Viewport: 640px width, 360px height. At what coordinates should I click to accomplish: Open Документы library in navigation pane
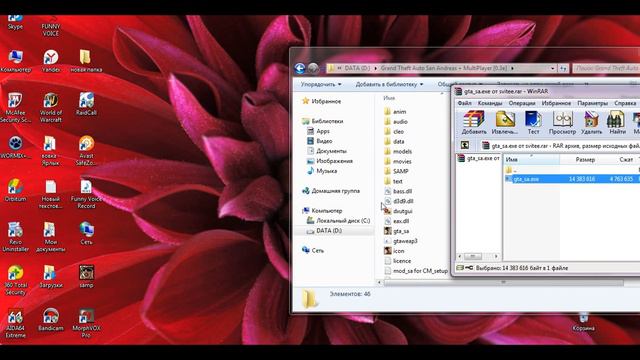pyautogui.click(x=327, y=151)
